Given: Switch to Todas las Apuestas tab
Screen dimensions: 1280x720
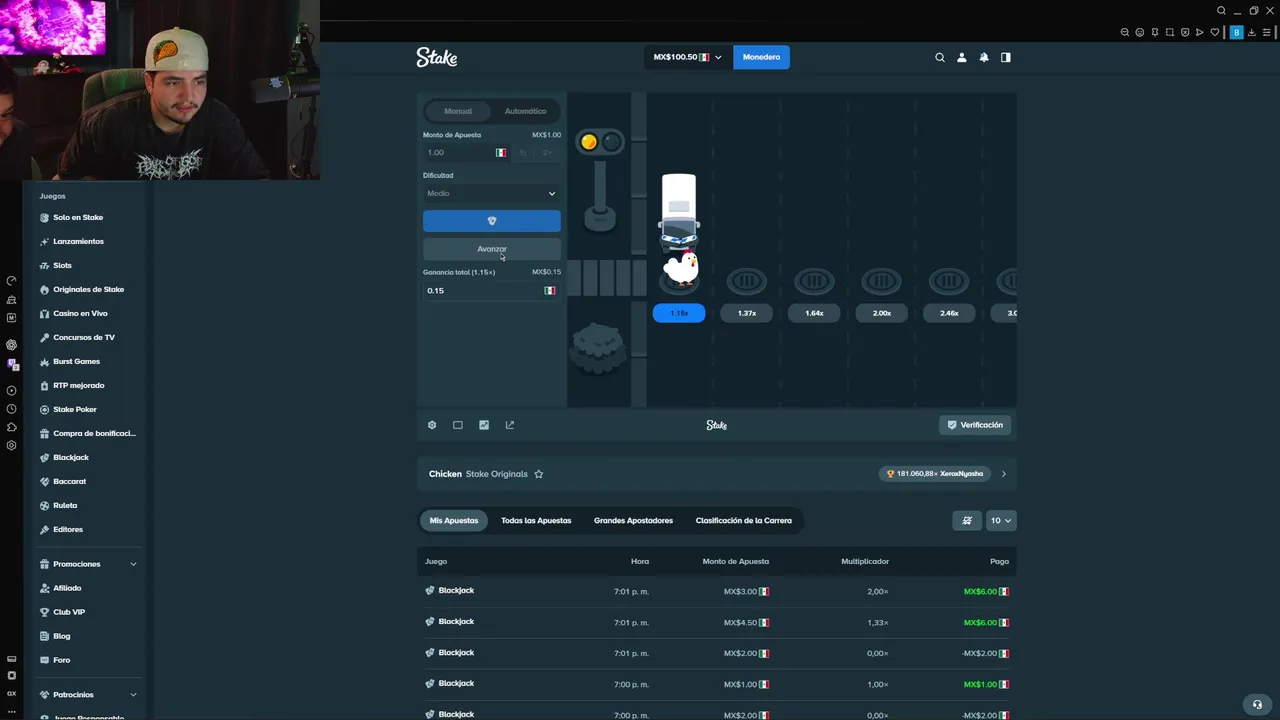Looking at the screenshot, I should [x=536, y=520].
